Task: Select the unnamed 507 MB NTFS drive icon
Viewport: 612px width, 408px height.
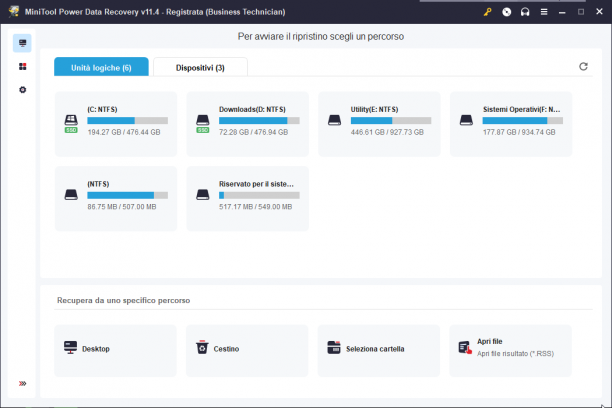Action: [71, 195]
